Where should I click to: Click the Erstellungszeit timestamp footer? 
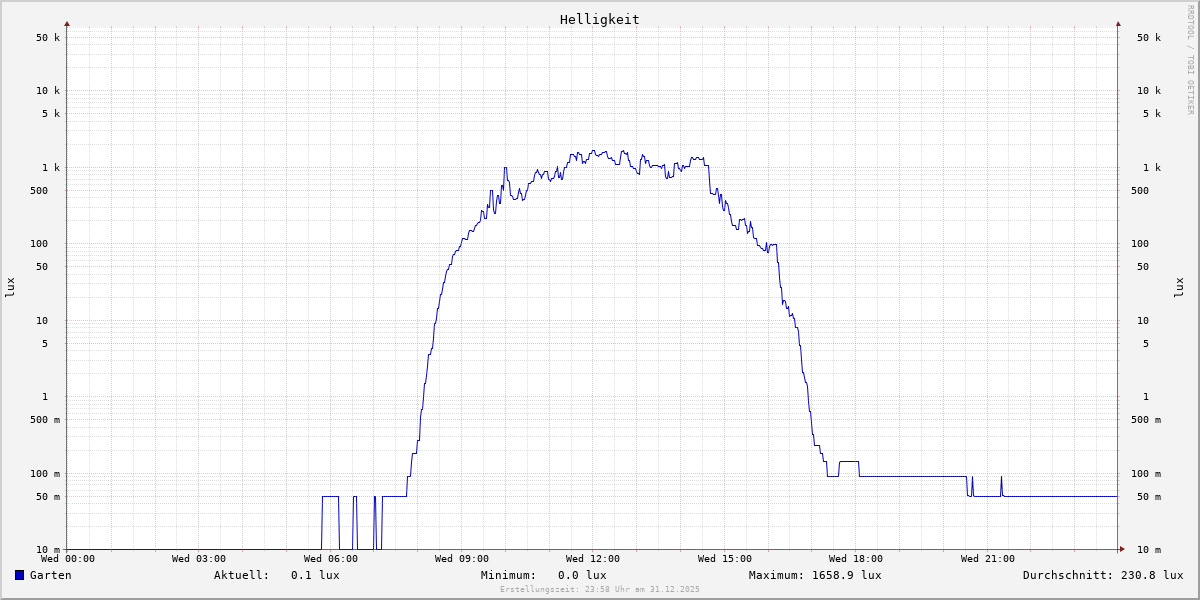coord(600,589)
